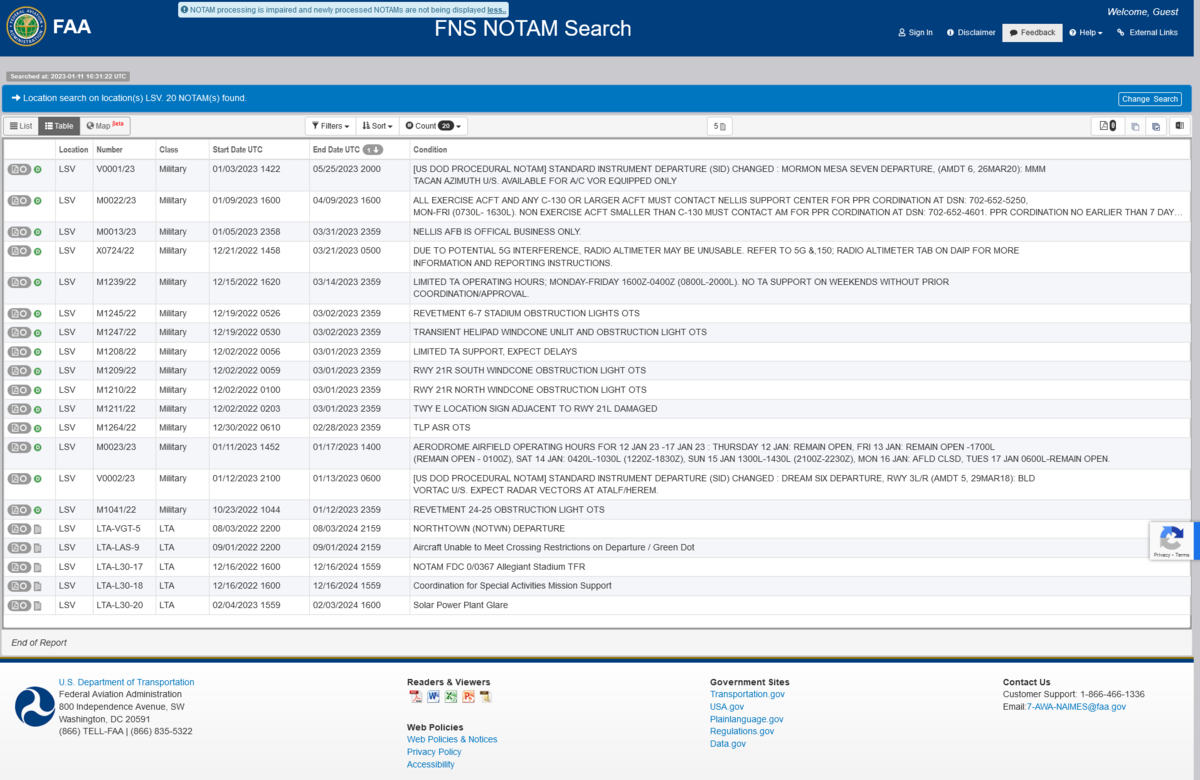Click the Change Search button
Screen dimensions: 1200x780
coord(1149,99)
